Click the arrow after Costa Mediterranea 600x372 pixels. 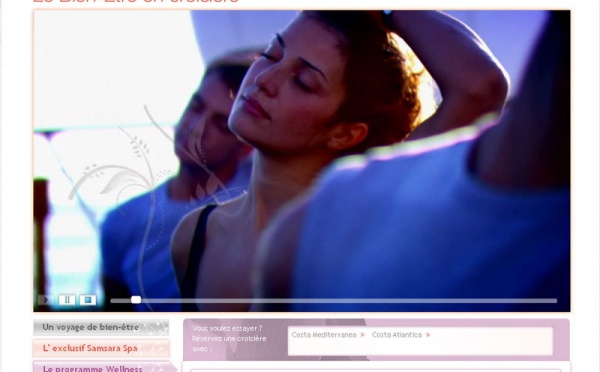[x=363, y=335]
